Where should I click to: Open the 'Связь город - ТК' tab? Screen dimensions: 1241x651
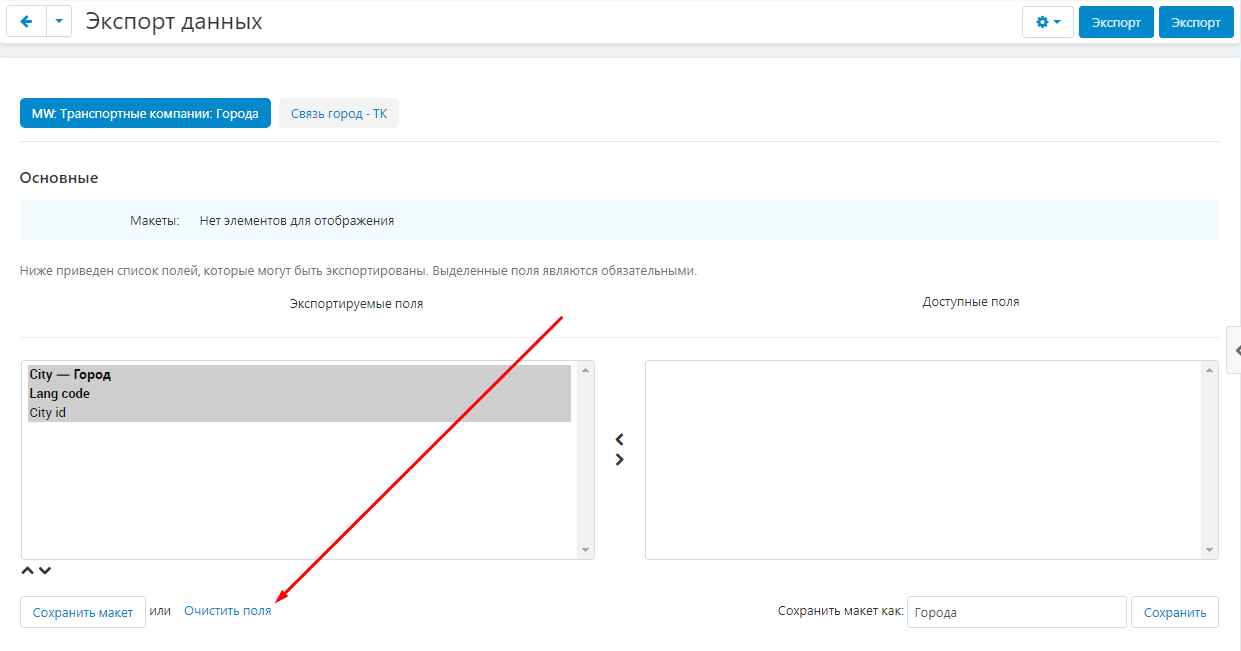pyautogui.click(x=338, y=114)
